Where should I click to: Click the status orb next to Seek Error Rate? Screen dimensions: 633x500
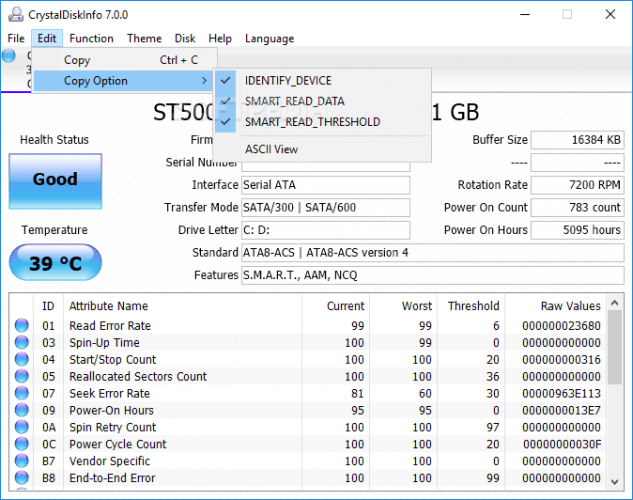tap(22, 394)
